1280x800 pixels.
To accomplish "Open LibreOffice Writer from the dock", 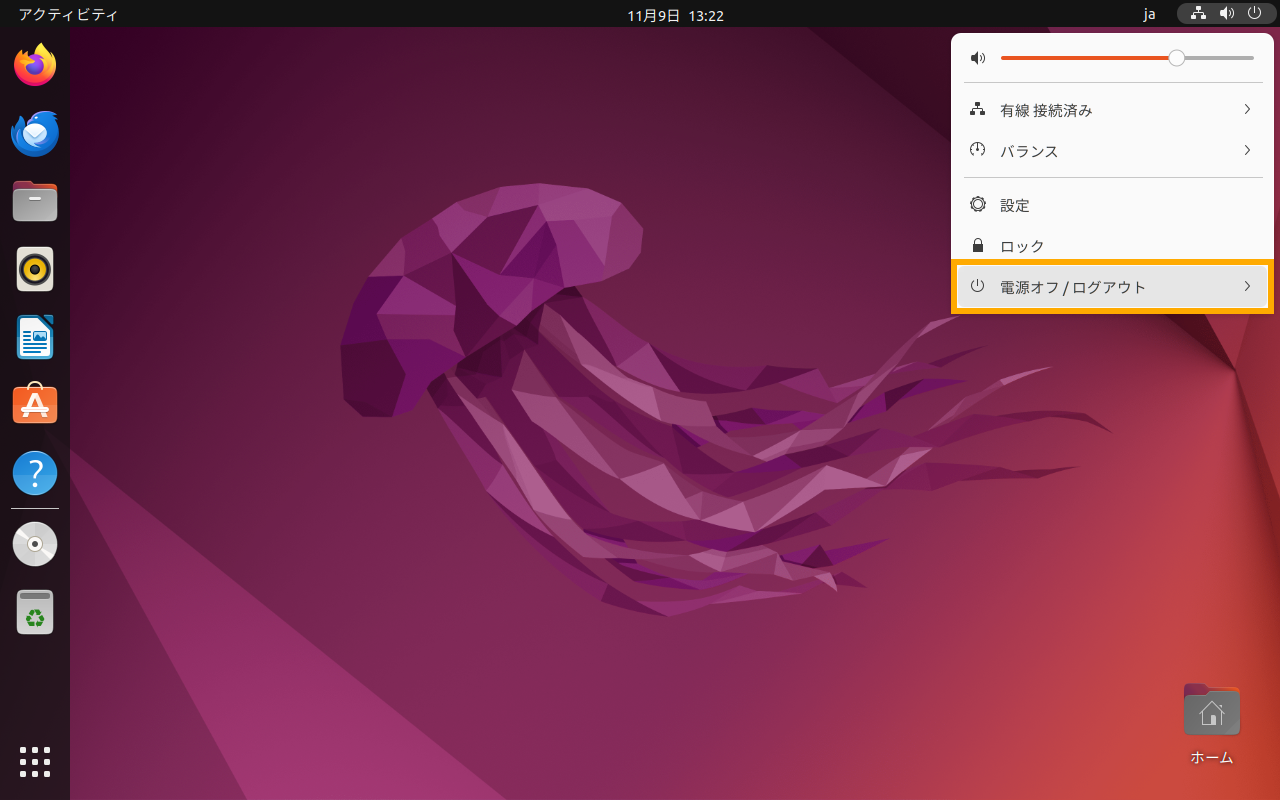I will point(35,337).
